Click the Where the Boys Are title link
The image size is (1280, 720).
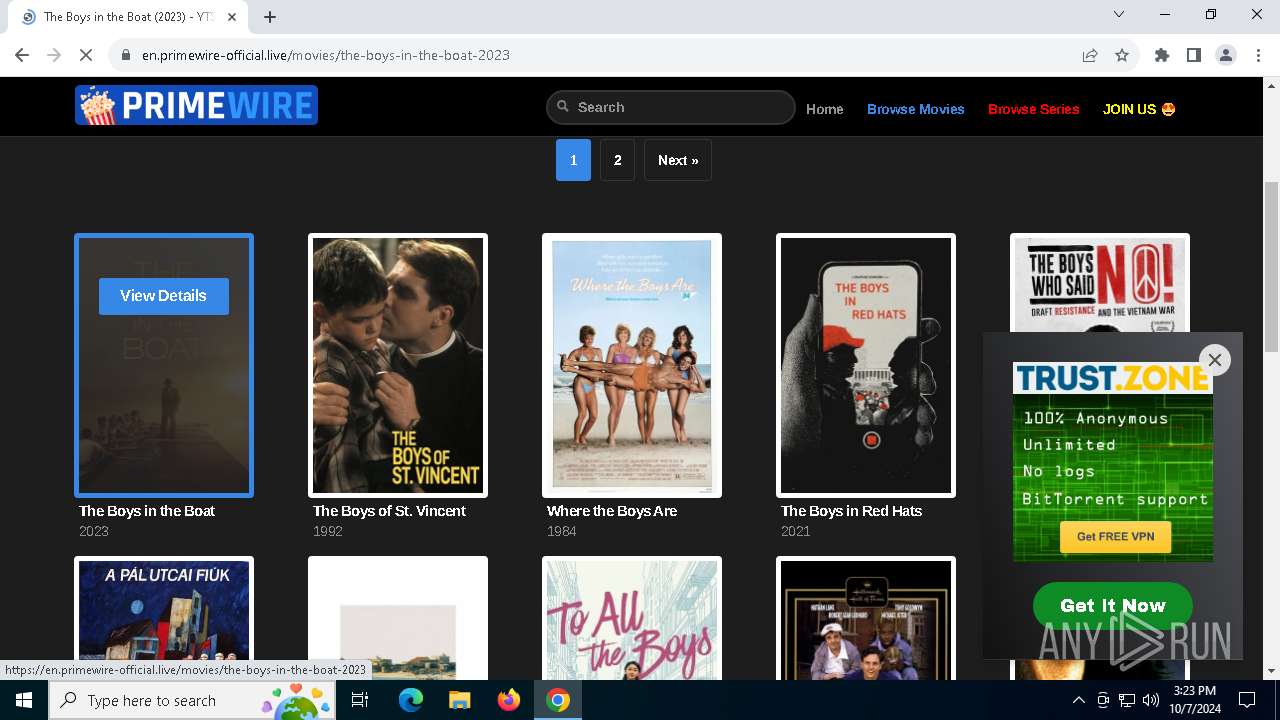tap(612, 511)
